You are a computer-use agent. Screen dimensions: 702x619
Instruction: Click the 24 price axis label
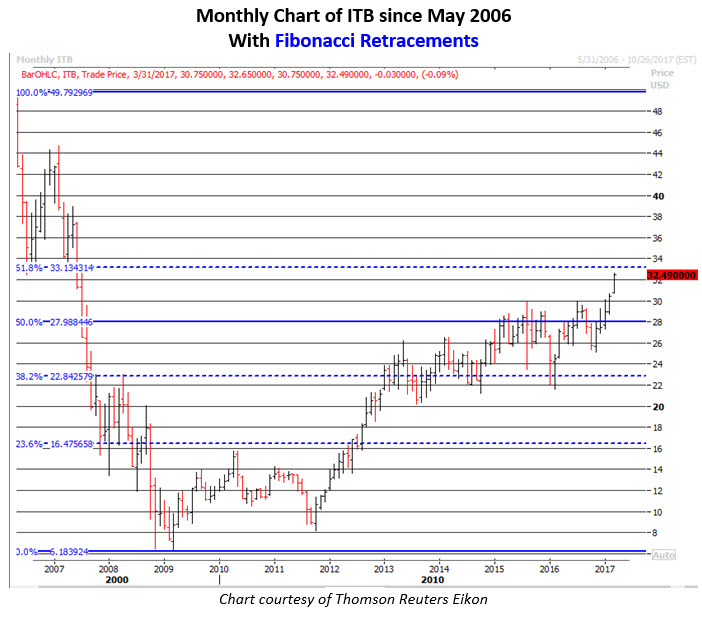click(x=657, y=364)
